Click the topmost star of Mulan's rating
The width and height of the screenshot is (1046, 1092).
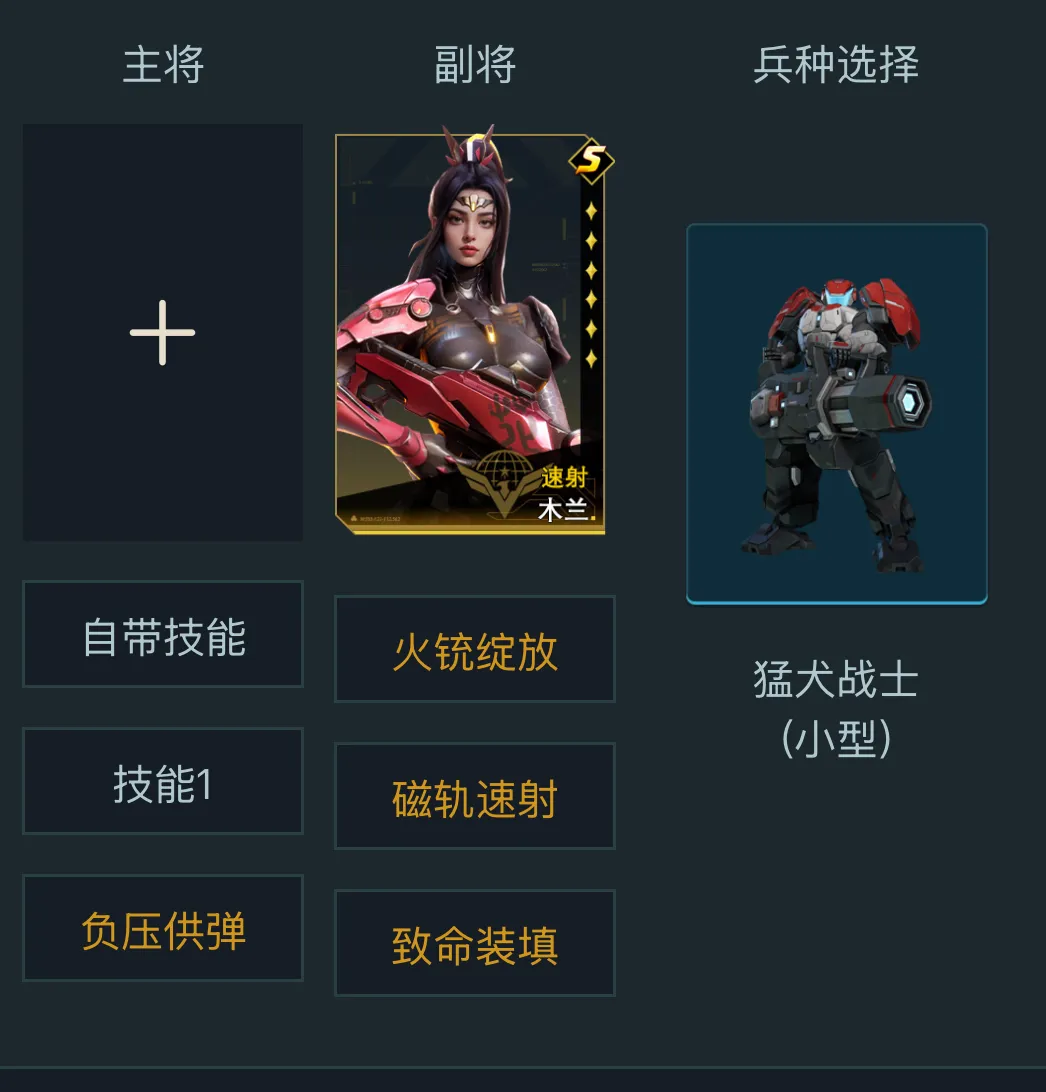(x=591, y=210)
